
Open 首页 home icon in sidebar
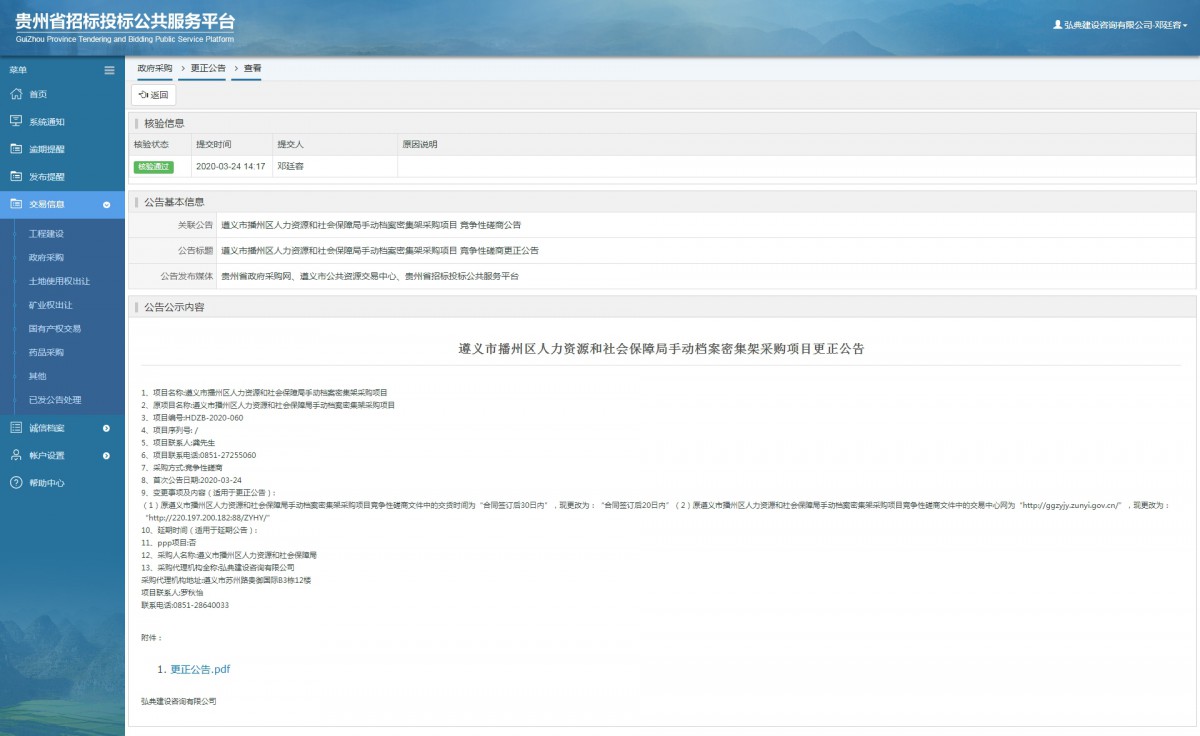(x=16, y=94)
